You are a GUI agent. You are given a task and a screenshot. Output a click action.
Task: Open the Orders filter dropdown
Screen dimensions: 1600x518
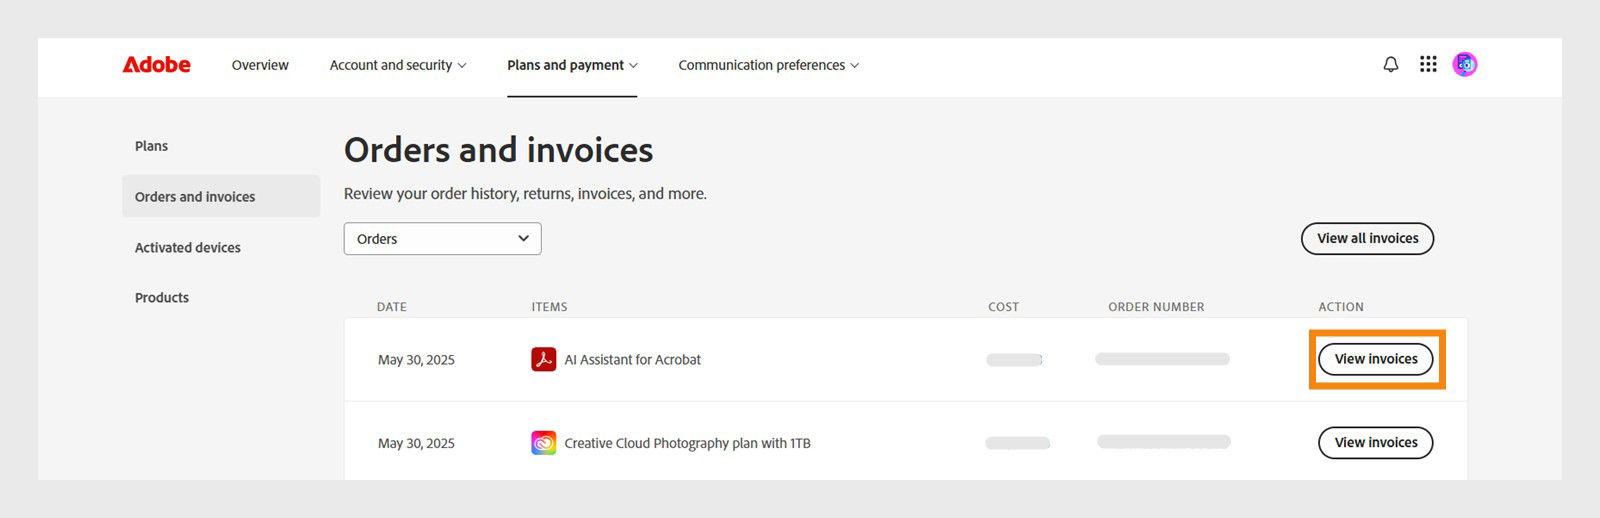pos(442,239)
